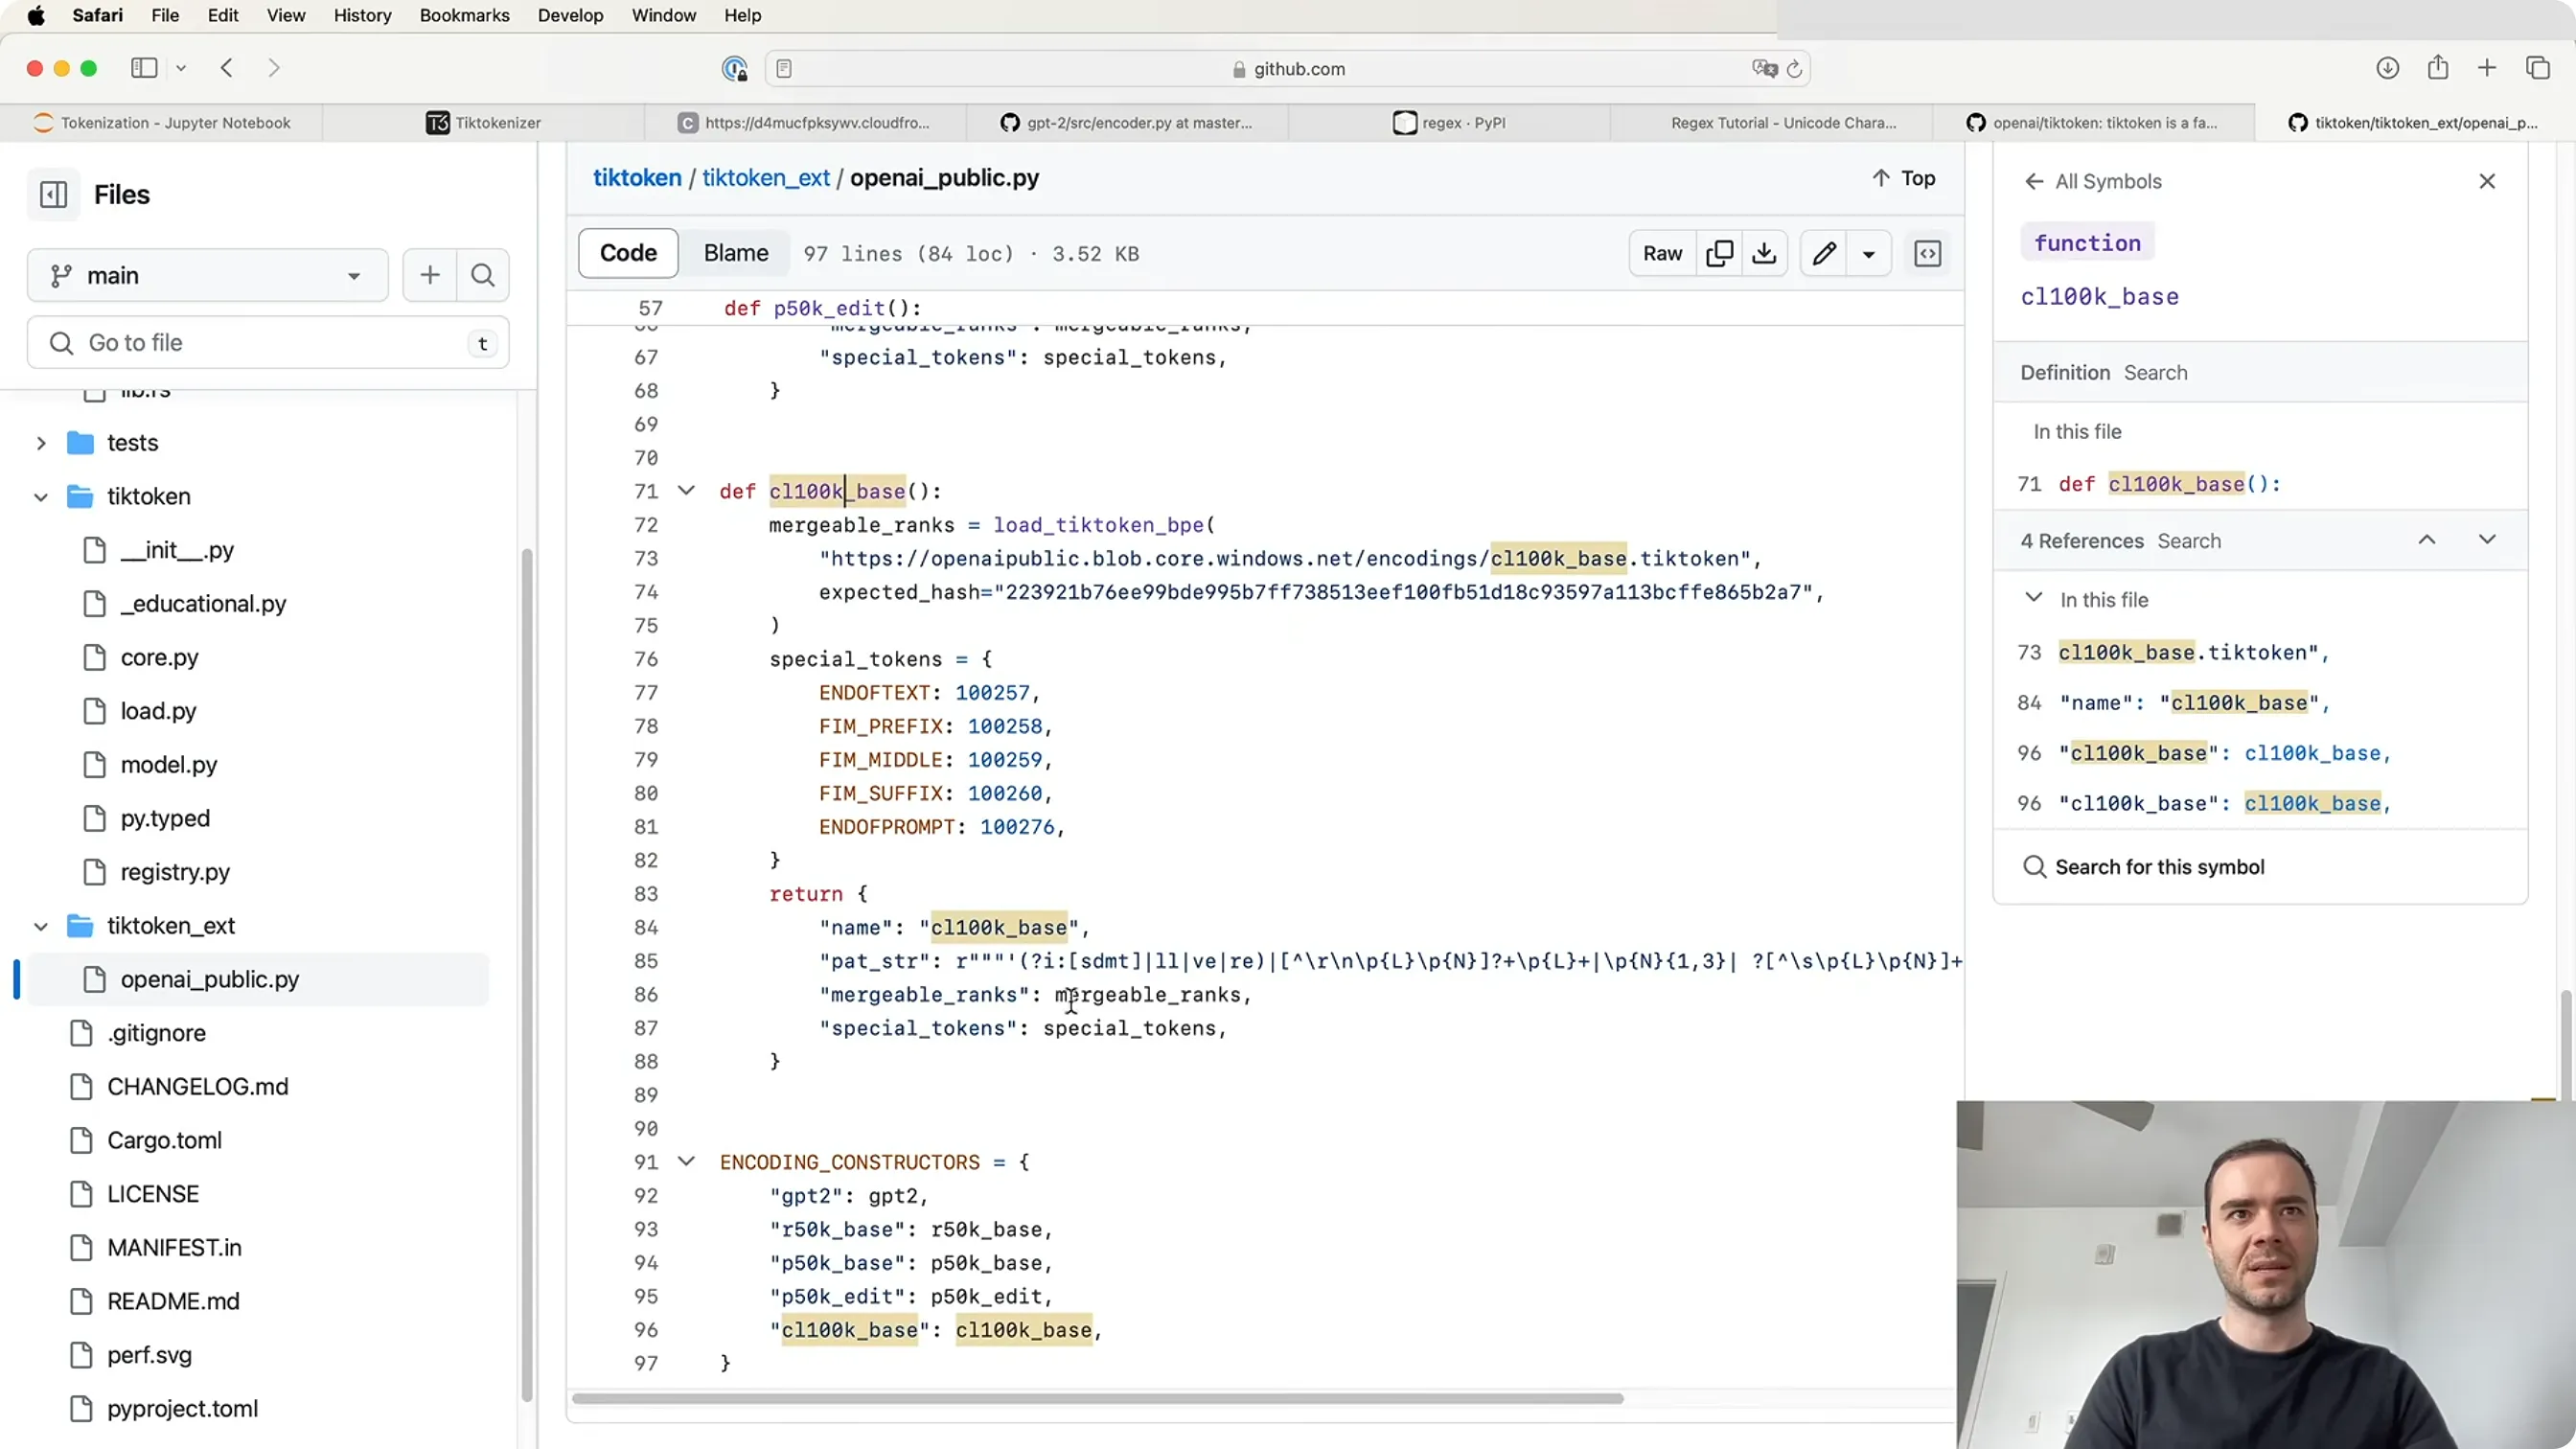Show Safari downloads icon
2576x1449 pixels.
[x=2388, y=68]
